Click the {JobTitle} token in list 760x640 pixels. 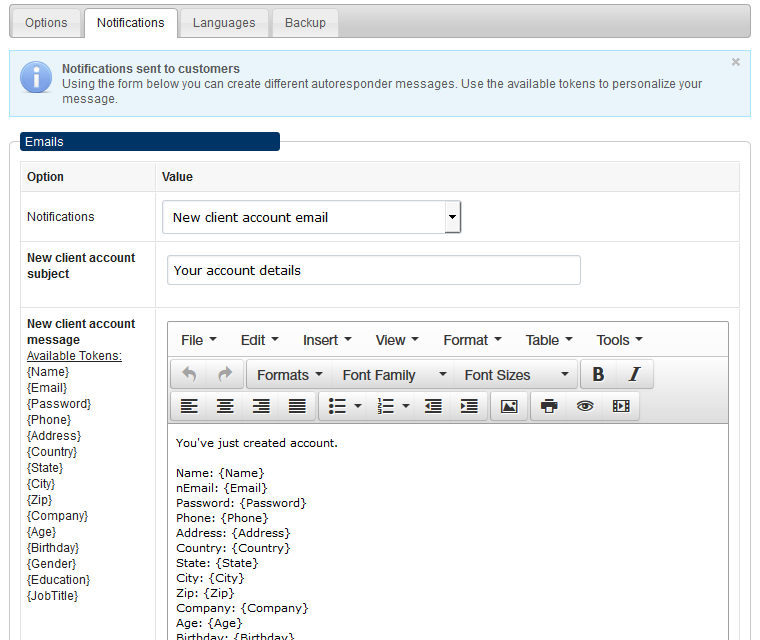pyautogui.click(x=52, y=596)
